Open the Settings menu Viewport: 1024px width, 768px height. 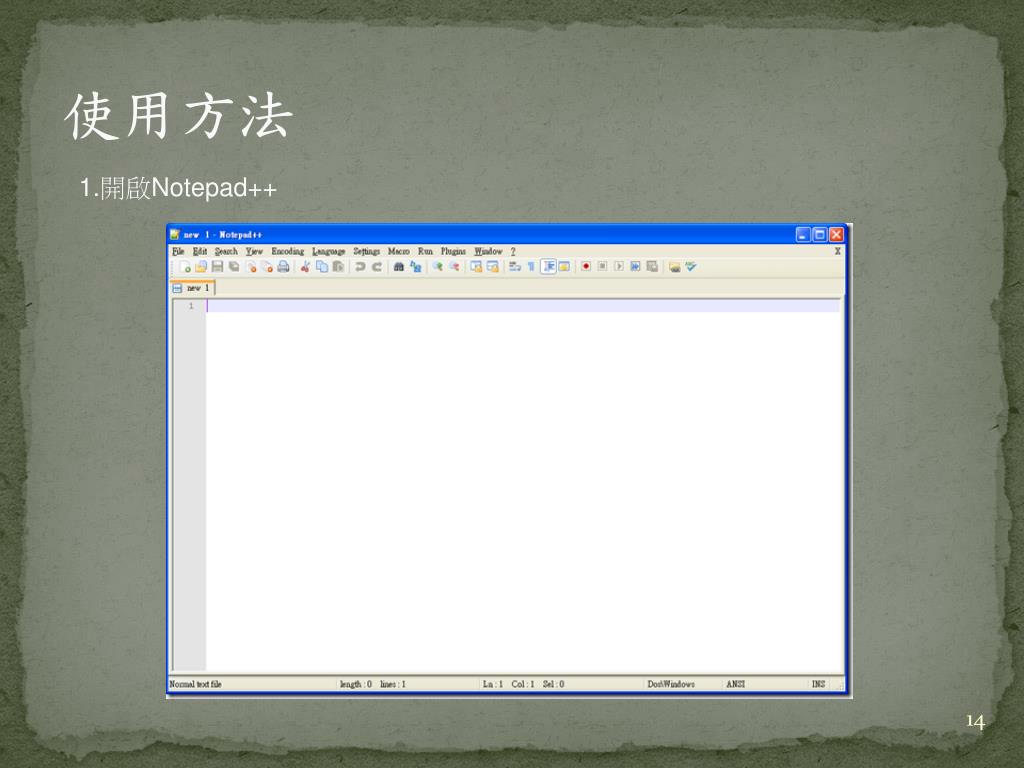366,251
